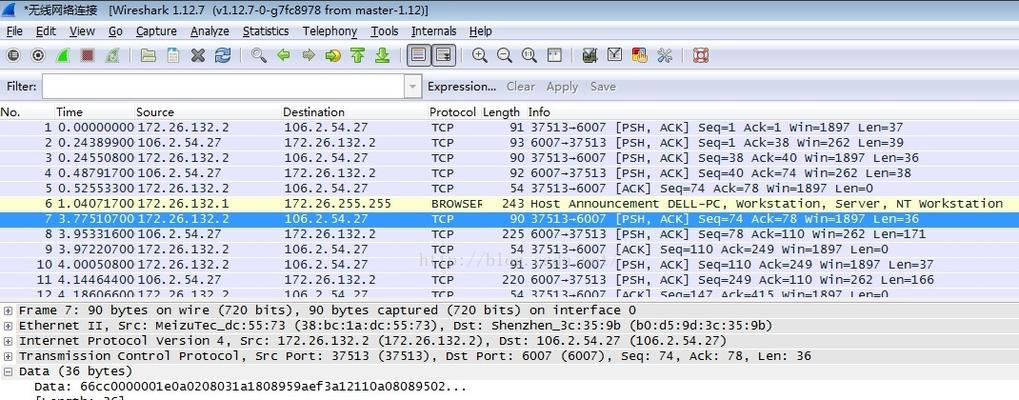Reload this capture file icon
The height and width of the screenshot is (400, 1019).
tap(222, 56)
